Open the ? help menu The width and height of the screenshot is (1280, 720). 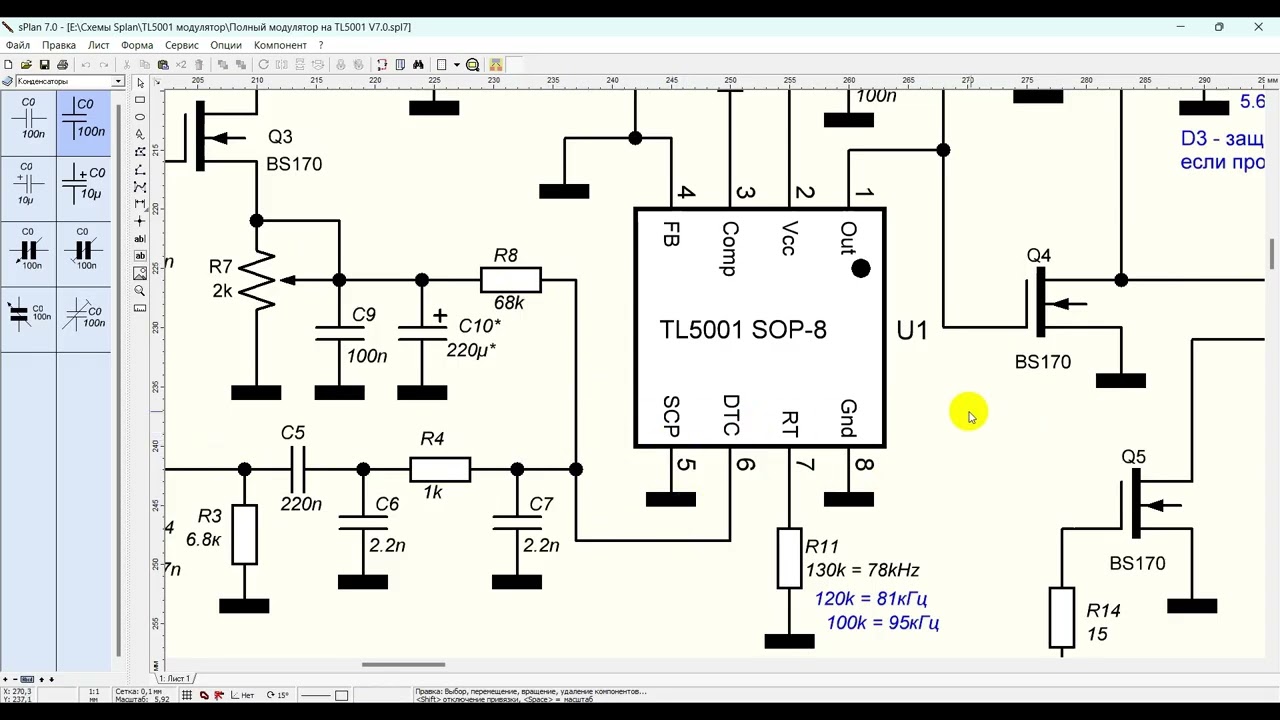pyautogui.click(x=321, y=45)
